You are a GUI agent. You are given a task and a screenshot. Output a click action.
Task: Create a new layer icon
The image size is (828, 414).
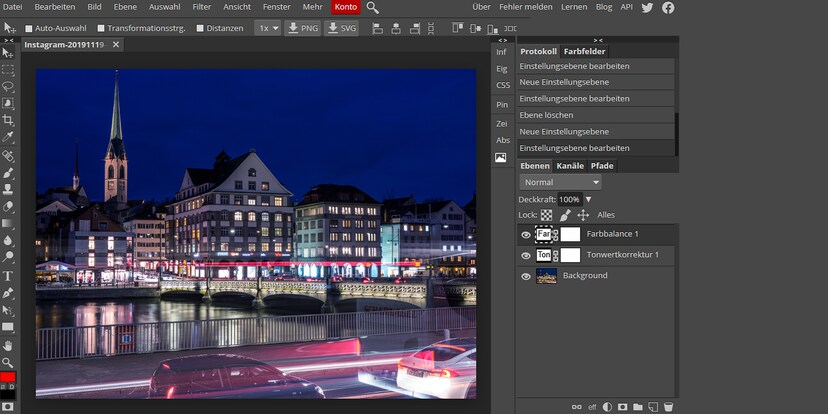tap(653, 407)
